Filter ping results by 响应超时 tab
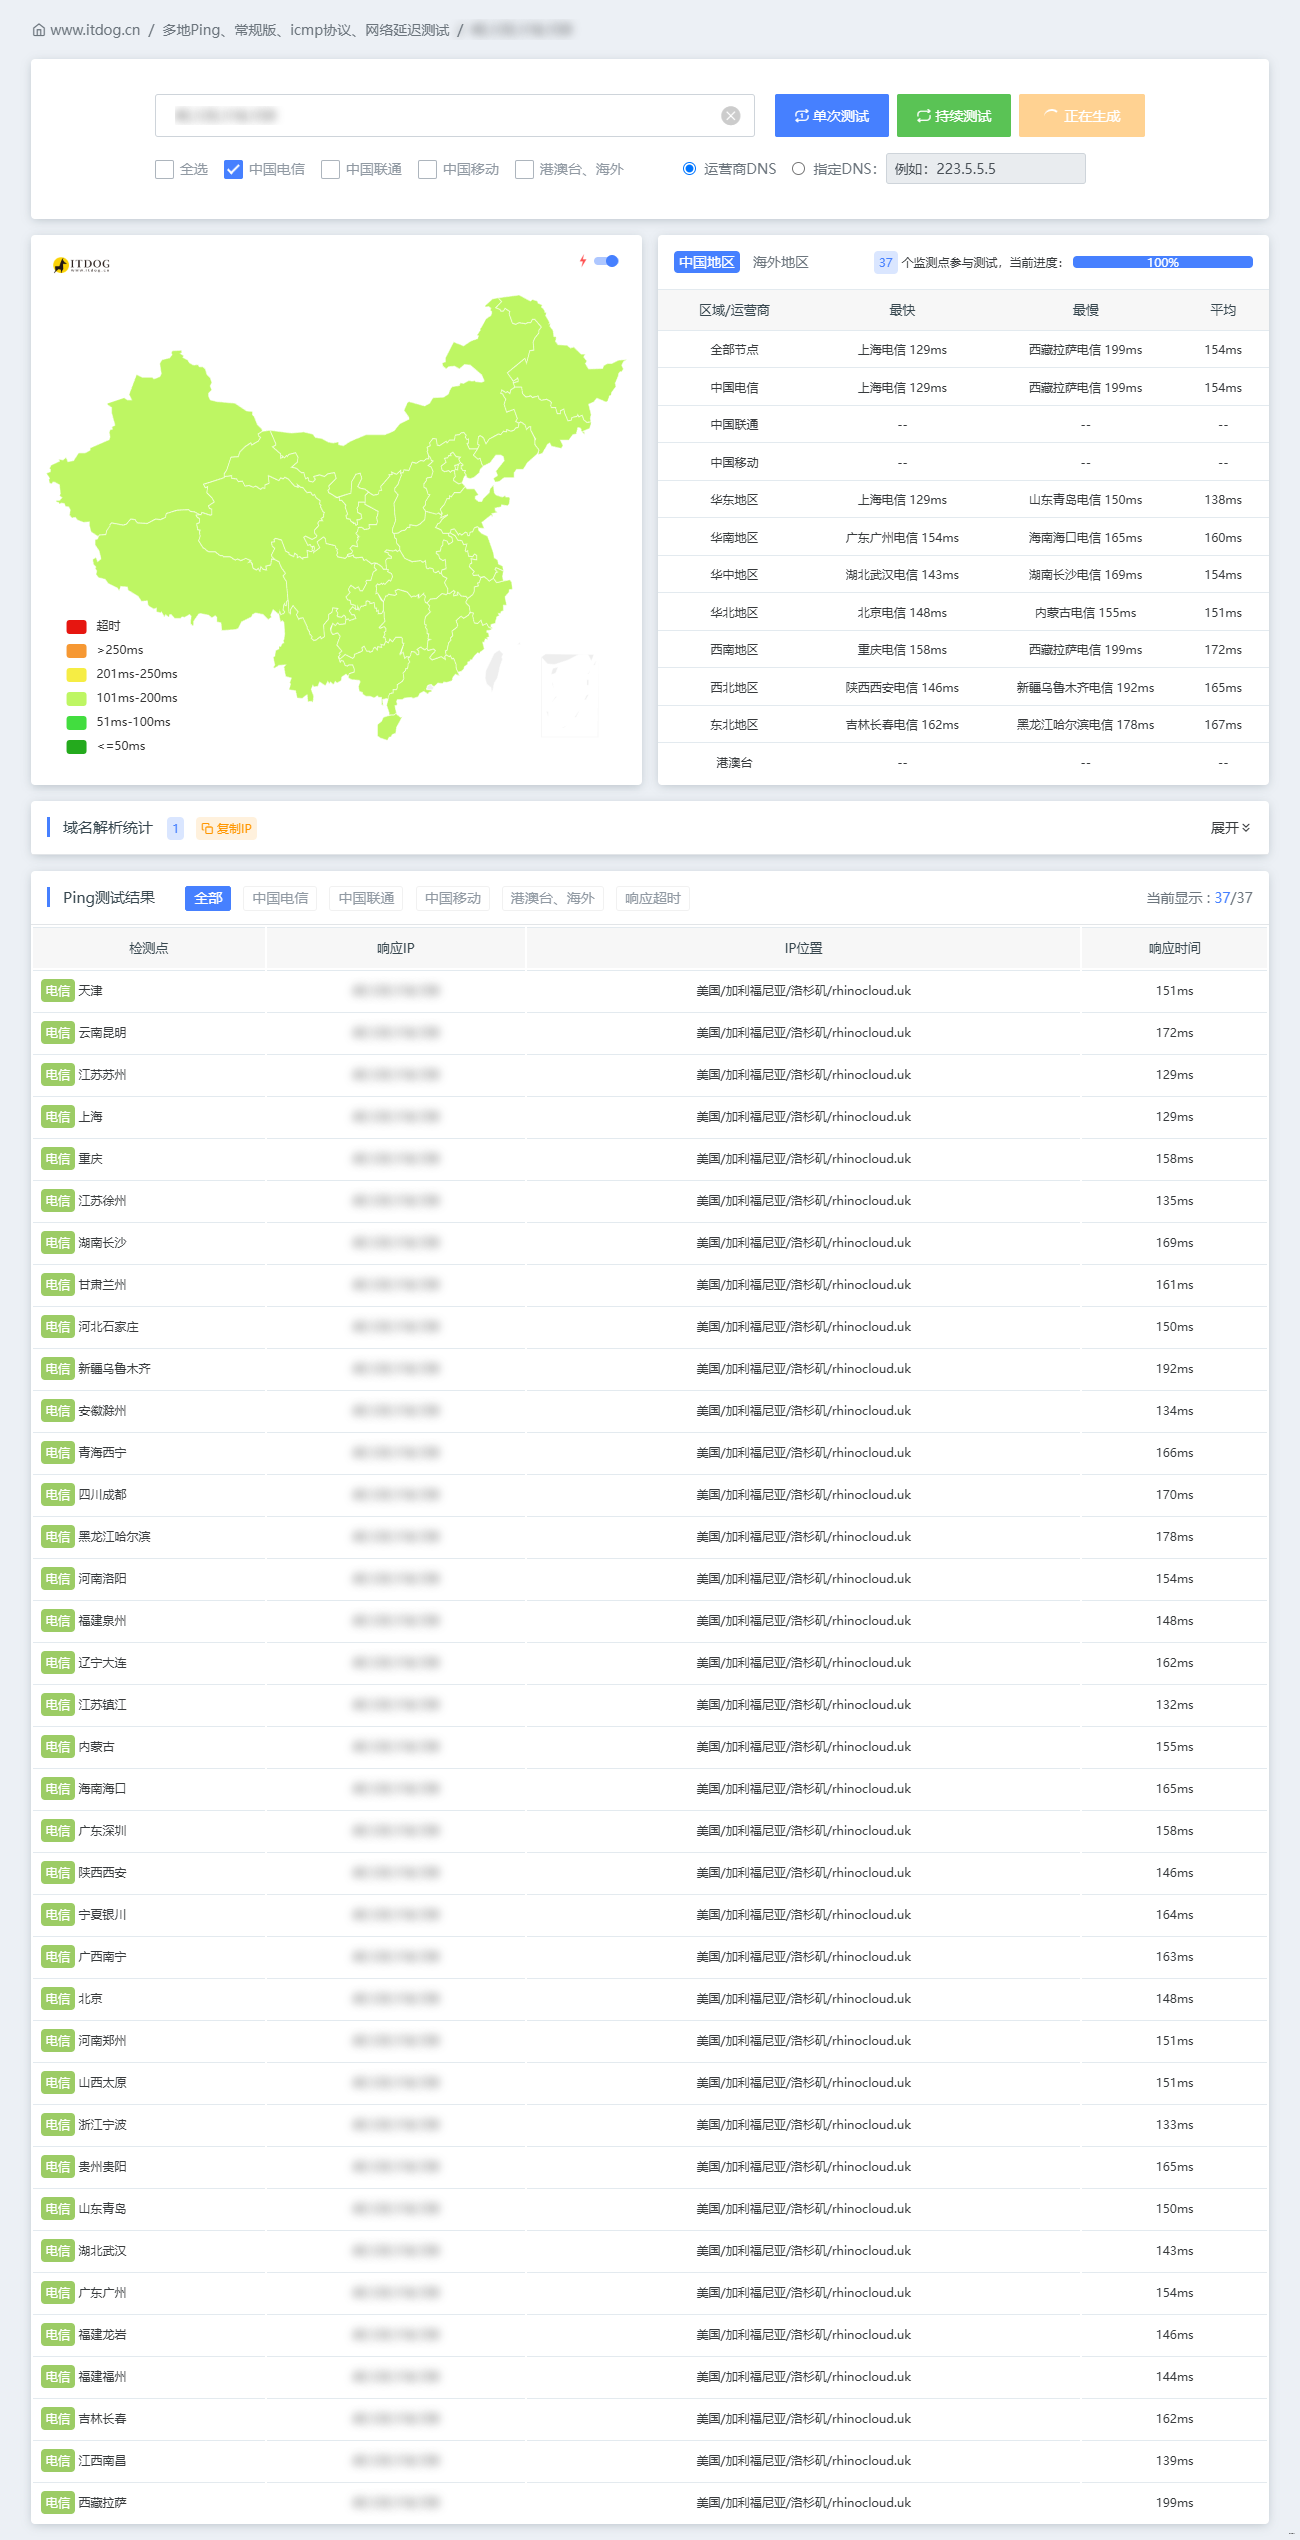The image size is (1300, 2540). click(x=652, y=898)
